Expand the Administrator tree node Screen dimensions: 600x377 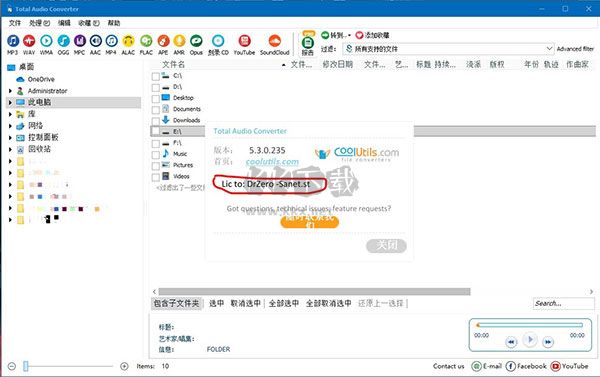(x=10, y=91)
